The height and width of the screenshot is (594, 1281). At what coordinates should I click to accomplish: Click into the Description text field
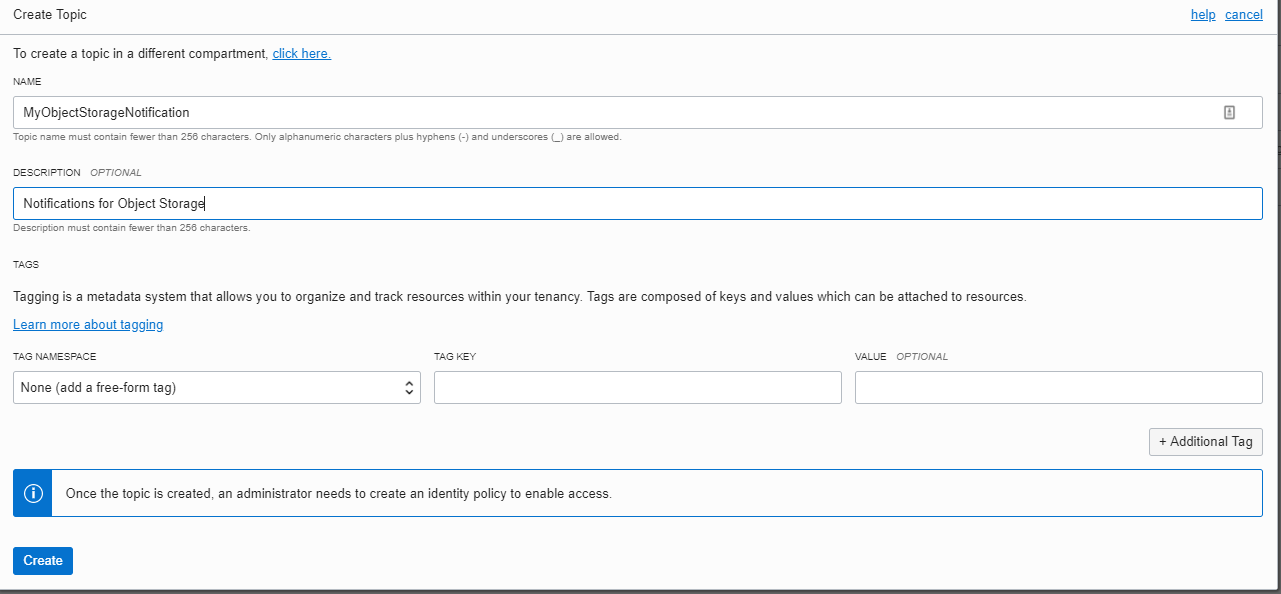638,203
